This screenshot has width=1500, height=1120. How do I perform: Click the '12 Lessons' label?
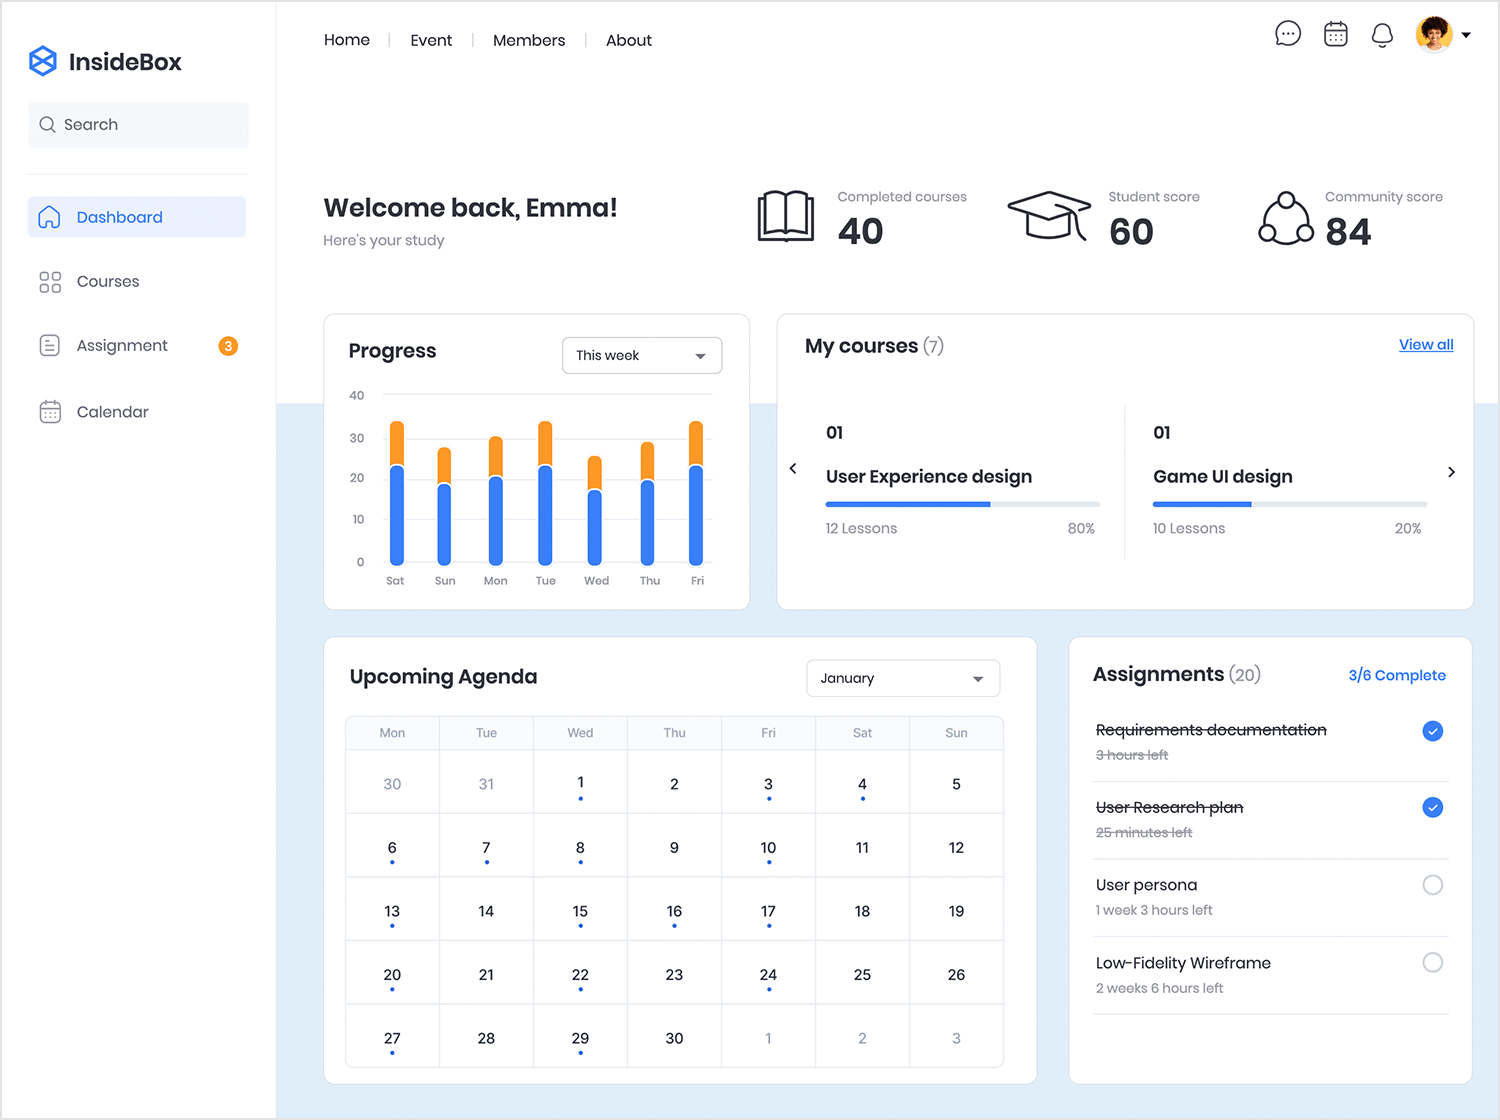click(861, 528)
